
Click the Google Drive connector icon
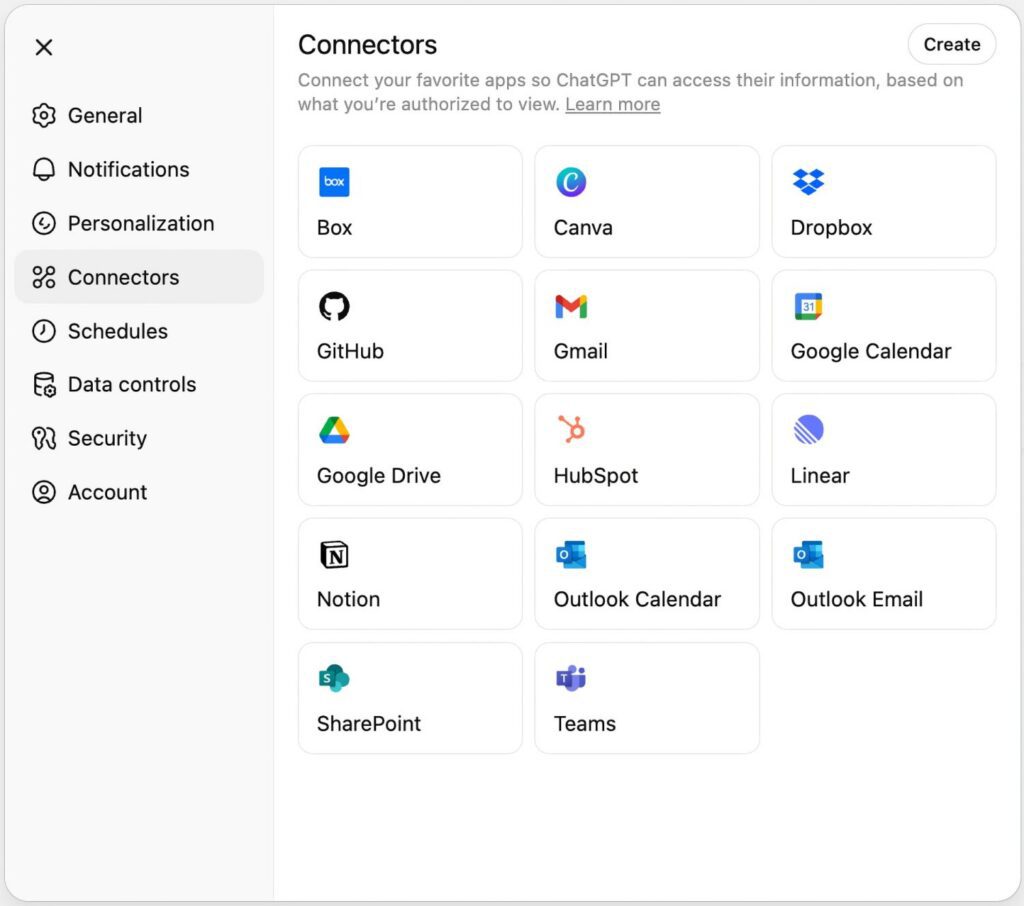click(x=334, y=430)
